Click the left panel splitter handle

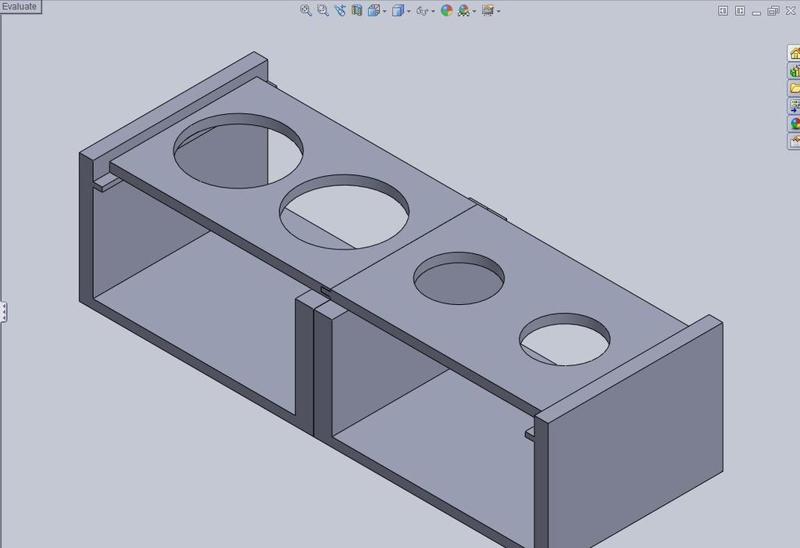pos(3,311)
